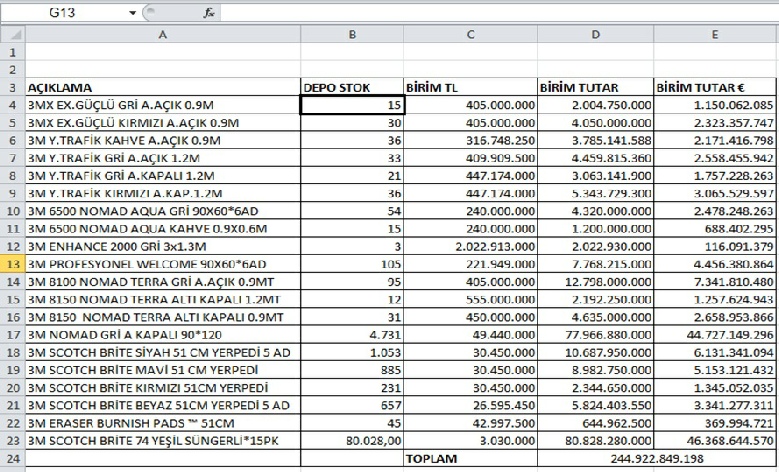This screenshot has height=472, width=779.
Task: Select amount cell 12.798.000.000
Action: (x=596, y=282)
